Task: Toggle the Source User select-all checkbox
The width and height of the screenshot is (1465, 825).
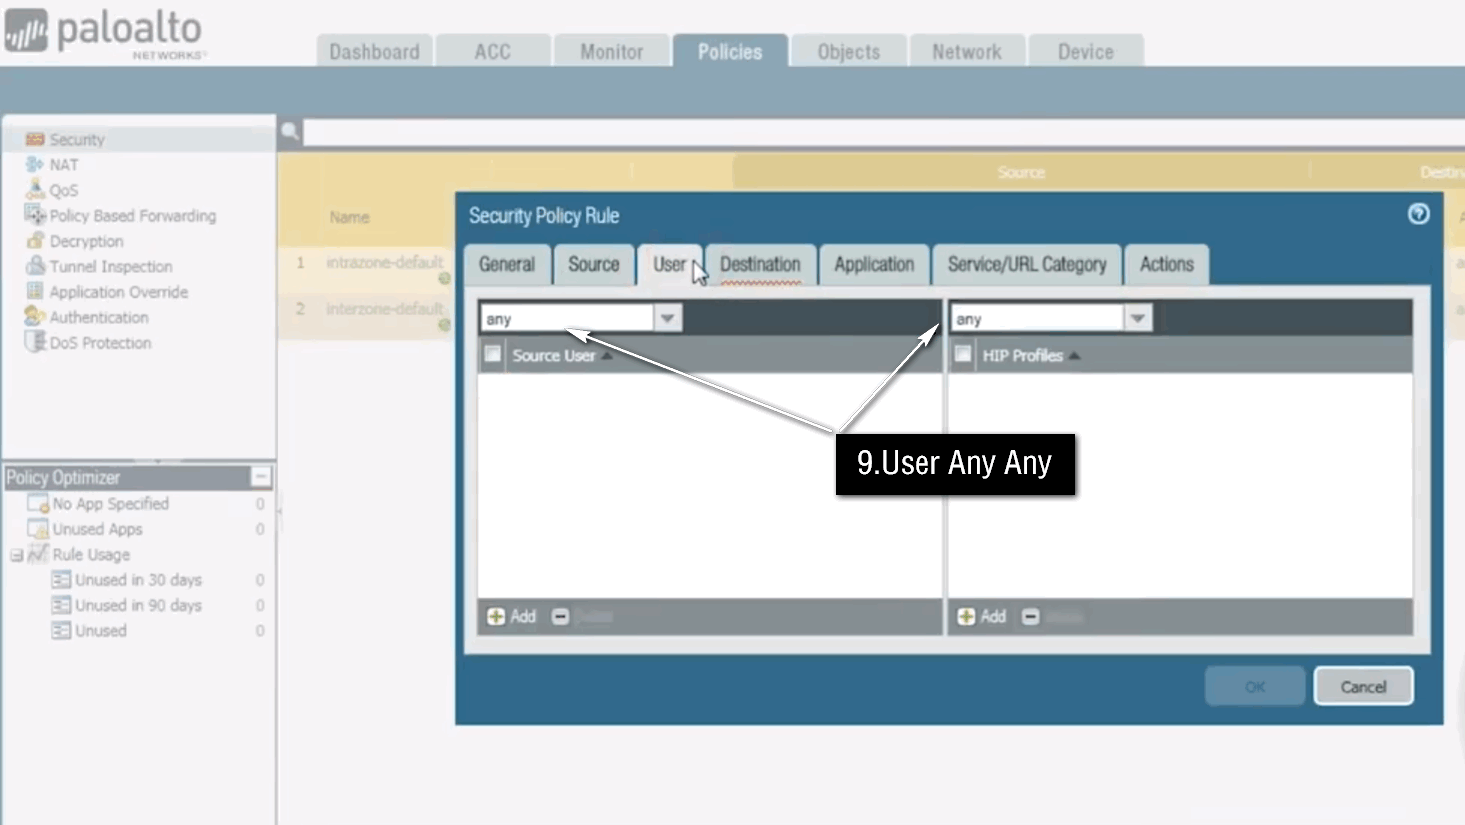Action: coord(492,354)
